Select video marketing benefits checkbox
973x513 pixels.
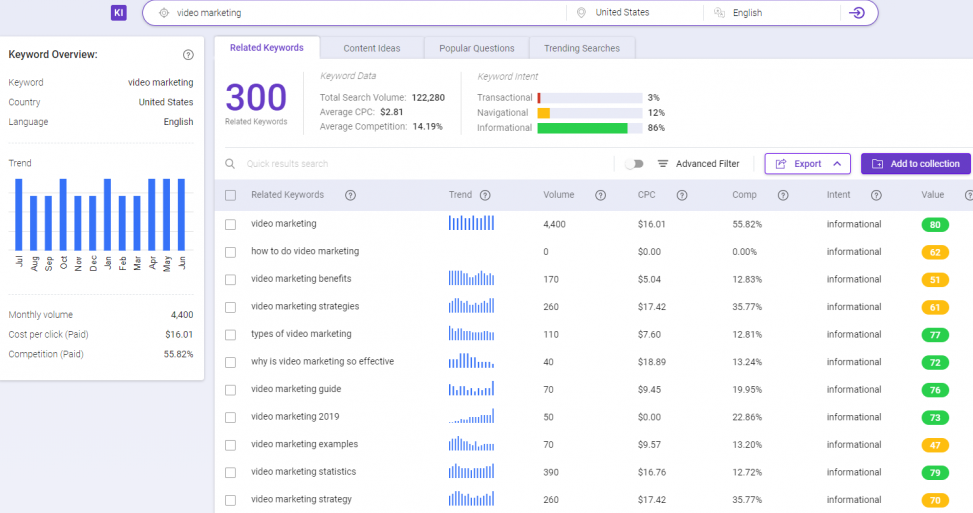pos(231,280)
